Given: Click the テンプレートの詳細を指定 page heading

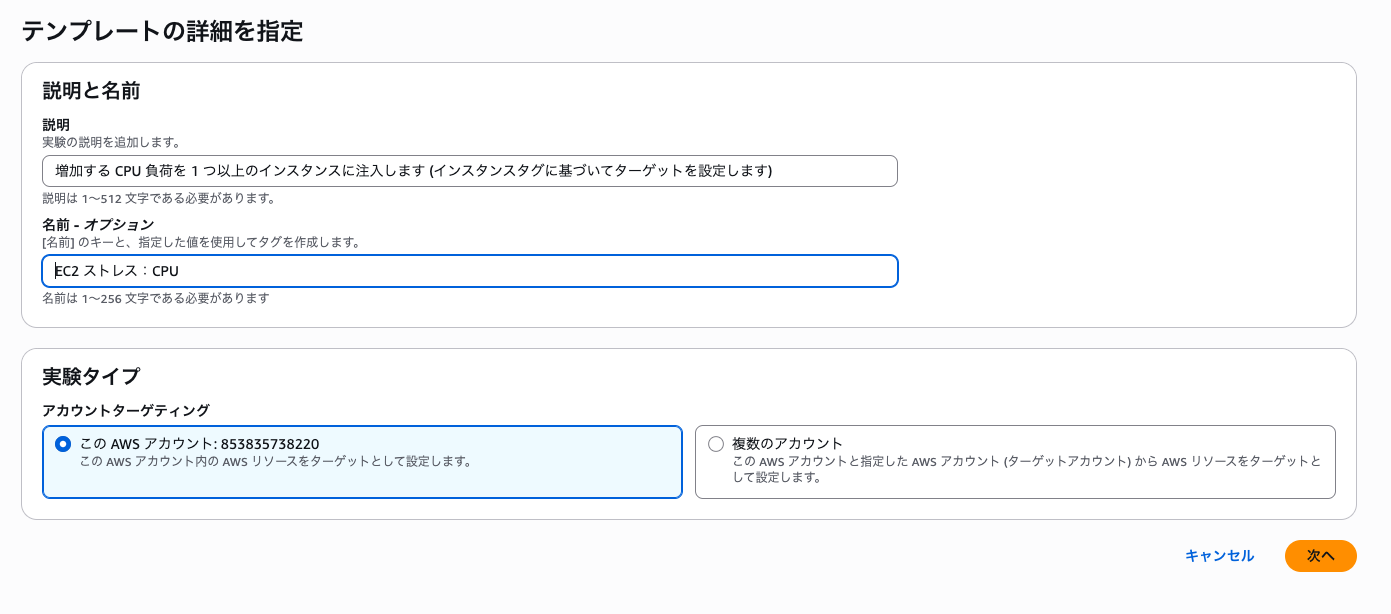Looking at the screenshot, I should pyautogui.click(x=162, y=31).
